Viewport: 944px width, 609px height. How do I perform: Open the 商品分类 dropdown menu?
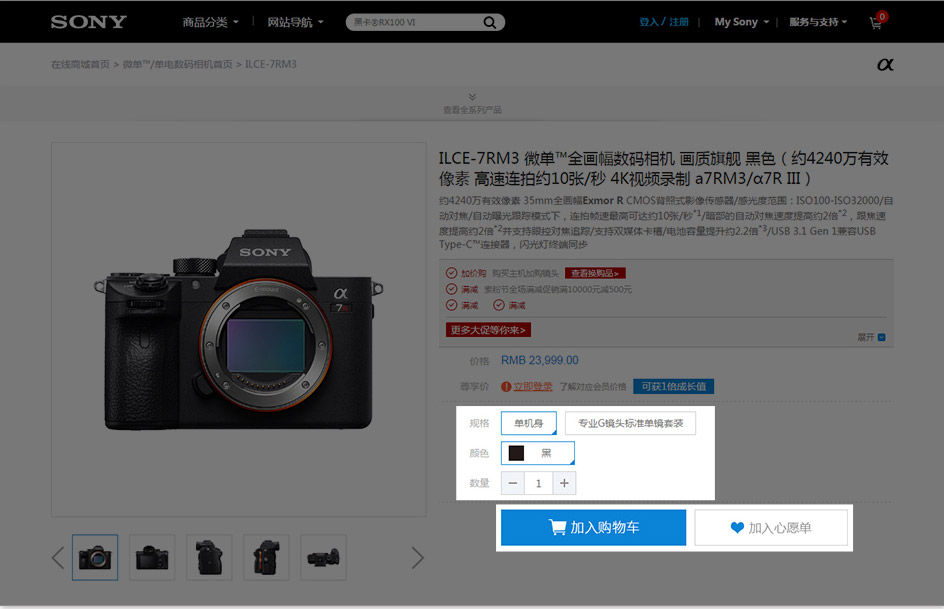(211, 22)
